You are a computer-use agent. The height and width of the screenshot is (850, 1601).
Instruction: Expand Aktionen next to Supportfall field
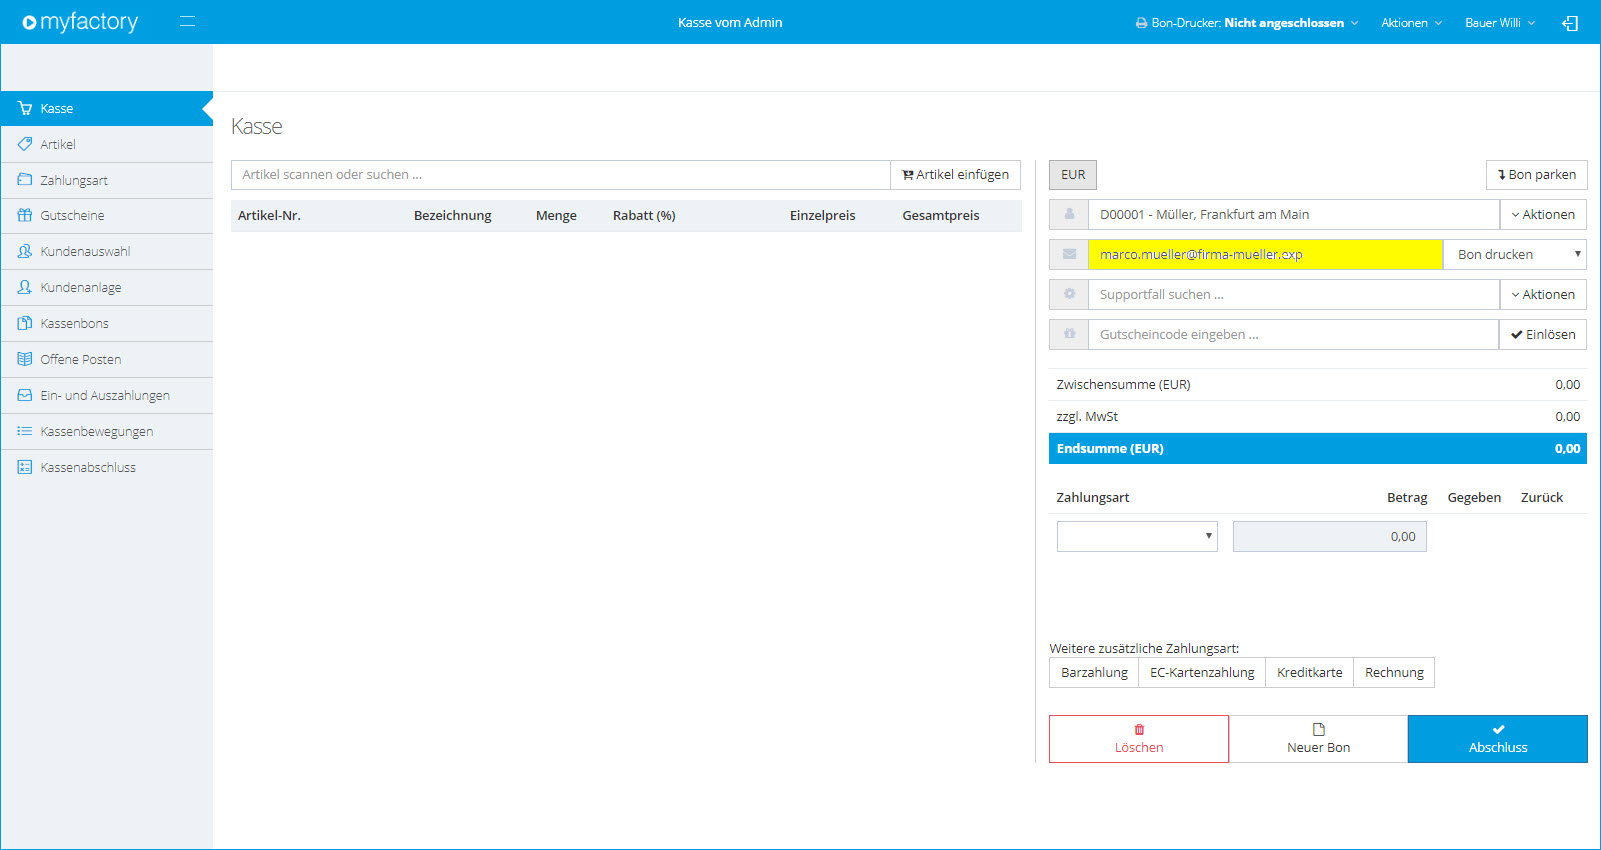coord(1543,294)
